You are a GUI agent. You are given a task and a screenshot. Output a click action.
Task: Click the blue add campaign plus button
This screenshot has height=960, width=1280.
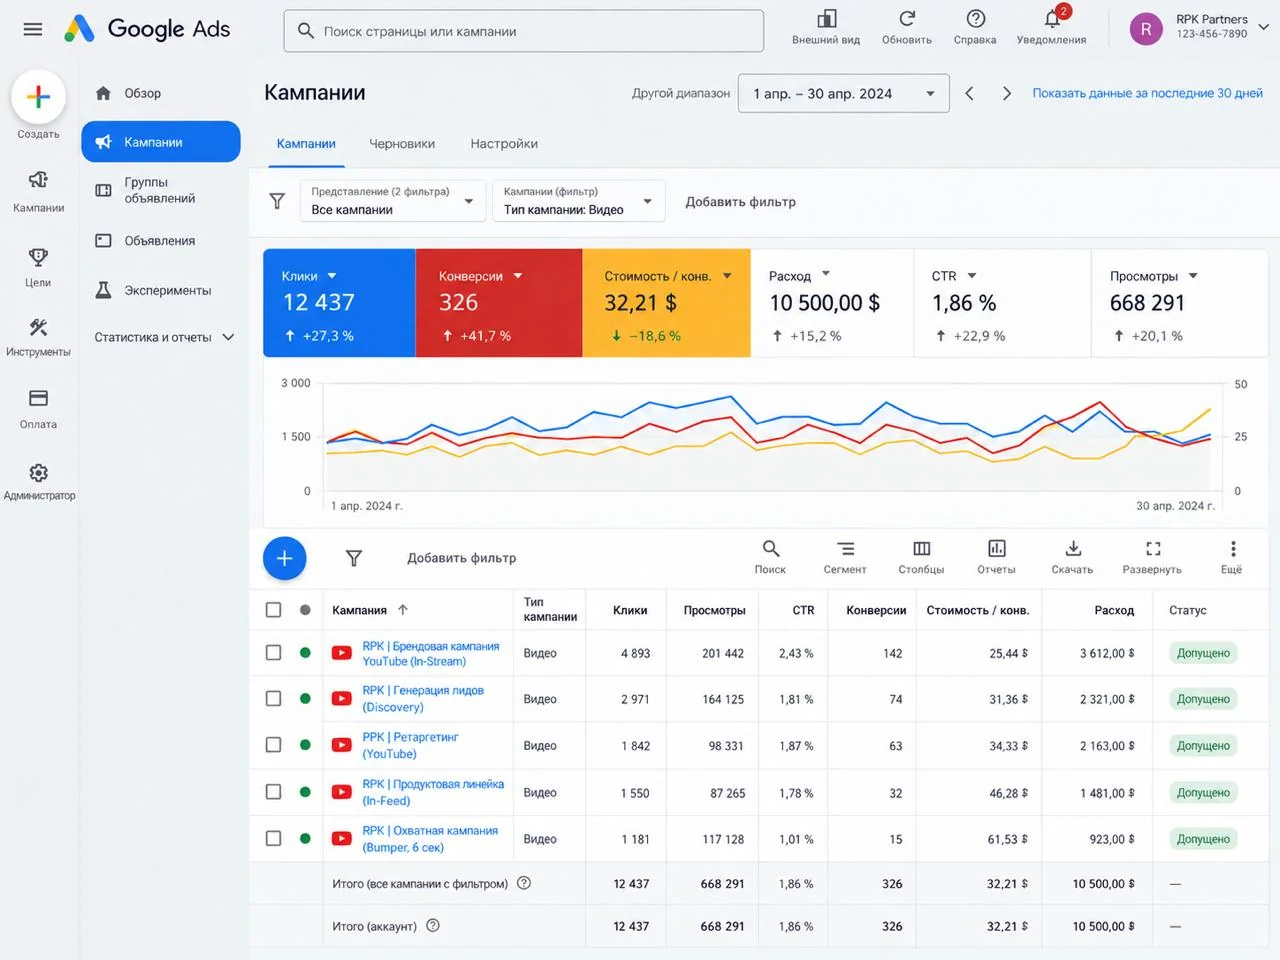point(285,558)
